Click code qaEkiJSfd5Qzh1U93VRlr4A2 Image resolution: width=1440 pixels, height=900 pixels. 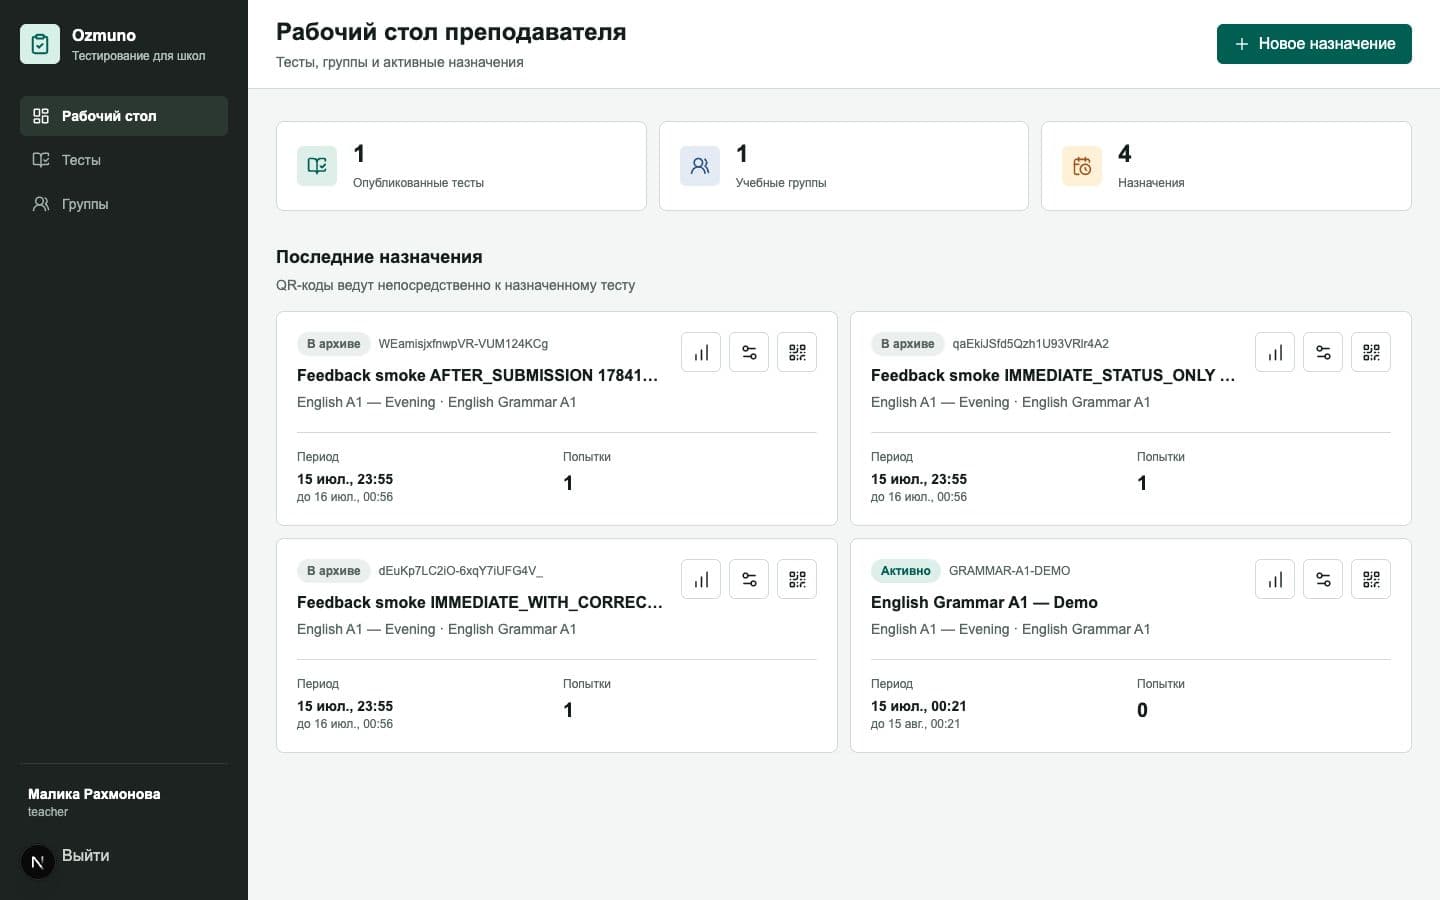[1030, 344]
